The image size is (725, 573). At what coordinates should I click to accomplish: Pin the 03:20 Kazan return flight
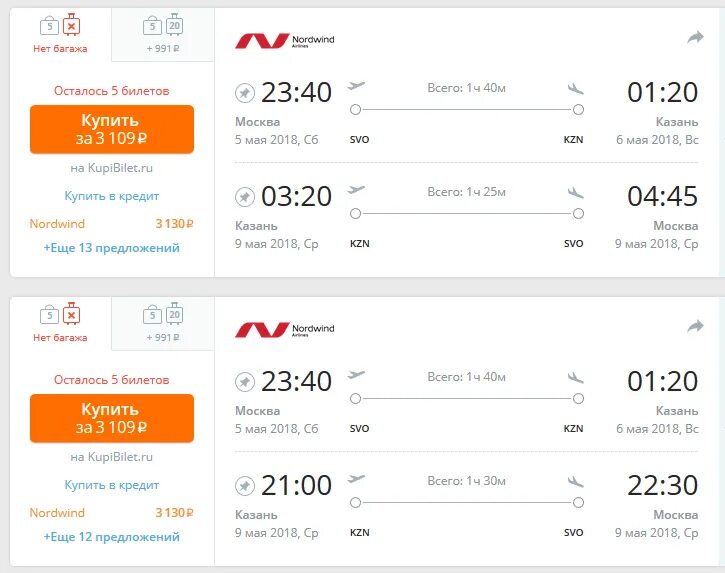point(245,197)
